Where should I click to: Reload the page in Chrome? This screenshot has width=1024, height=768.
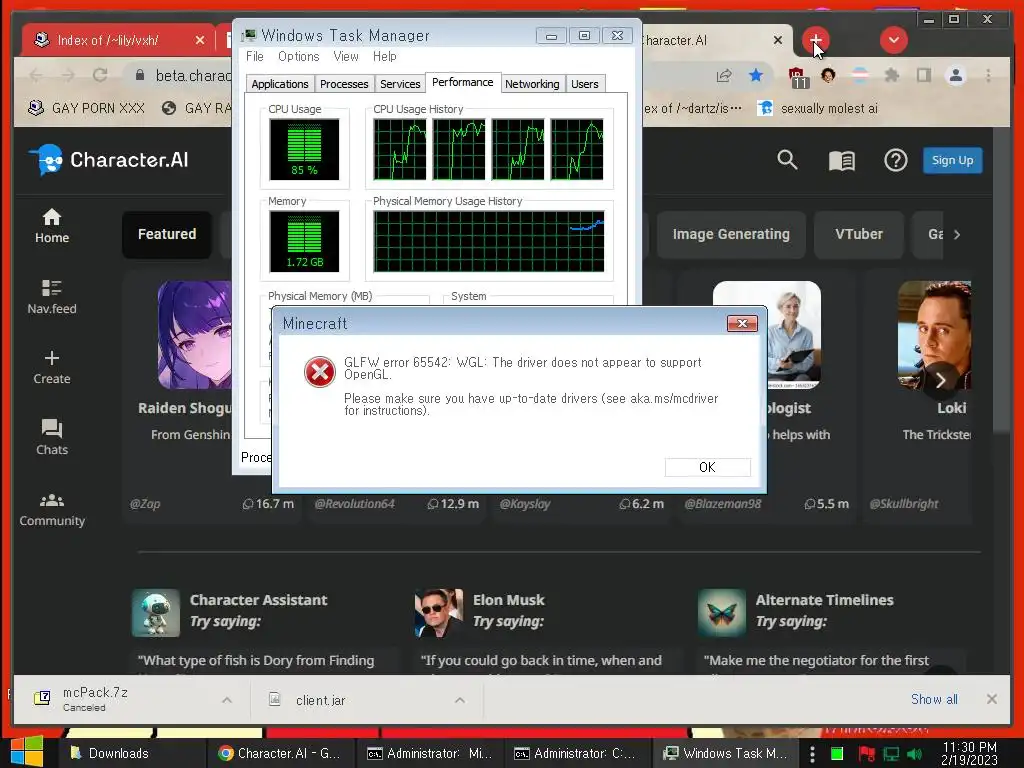(x=99, y=75)
